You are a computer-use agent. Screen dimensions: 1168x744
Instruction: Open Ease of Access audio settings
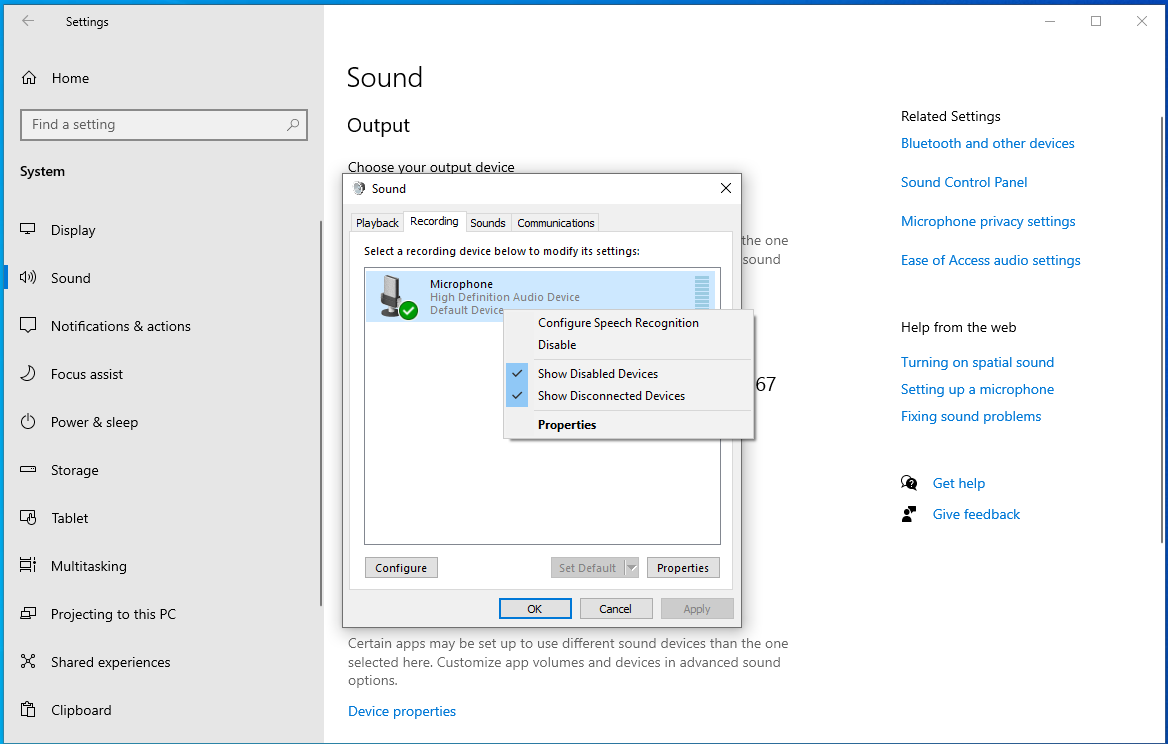point(990,260)
